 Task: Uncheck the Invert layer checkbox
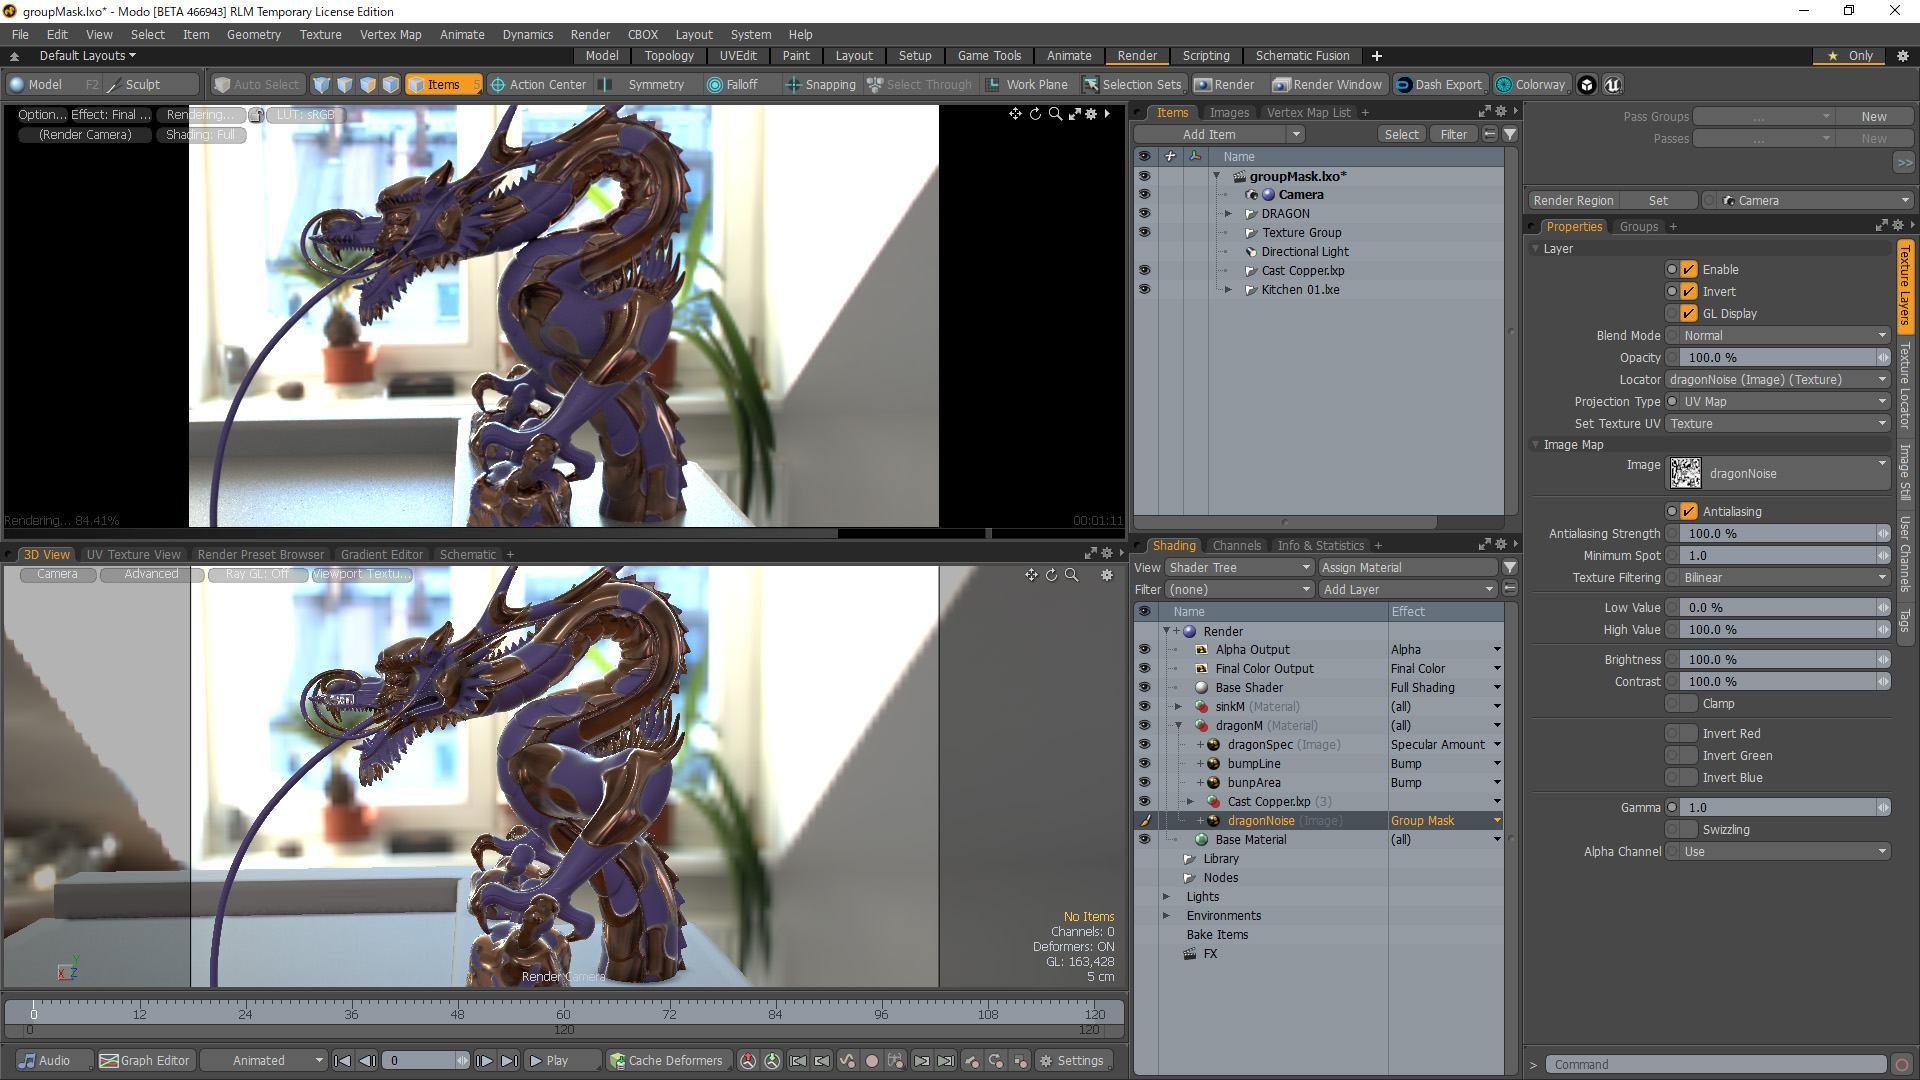tap(1689, 292)
